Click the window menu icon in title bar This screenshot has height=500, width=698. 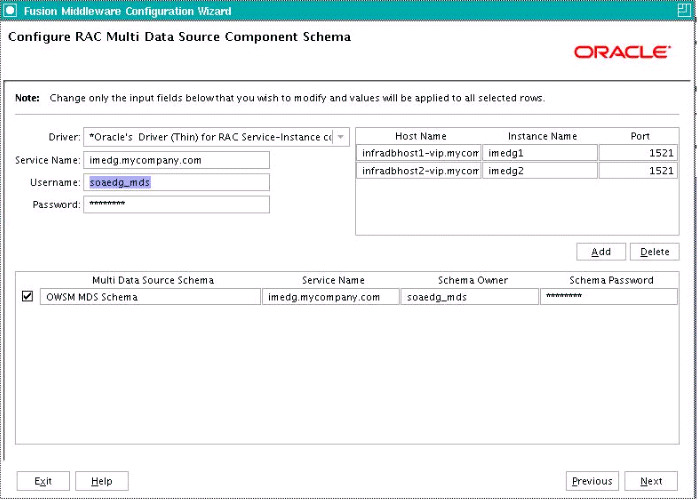coord(9,10)
